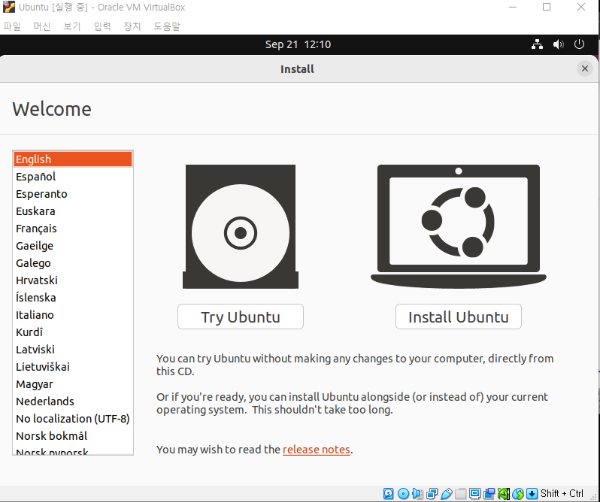
Task: Select Esperanto in the language list
Action: pyautogui.click(x=73, y=194)
